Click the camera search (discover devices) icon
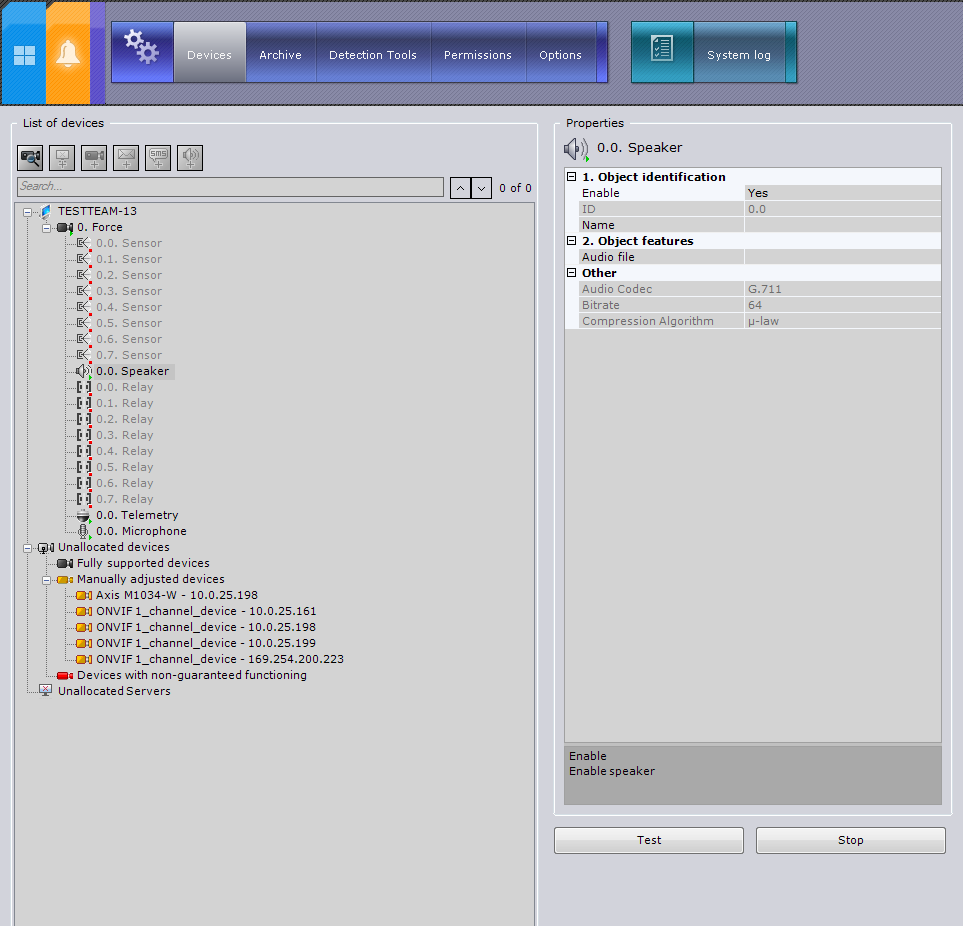 (x=30, y=157)
